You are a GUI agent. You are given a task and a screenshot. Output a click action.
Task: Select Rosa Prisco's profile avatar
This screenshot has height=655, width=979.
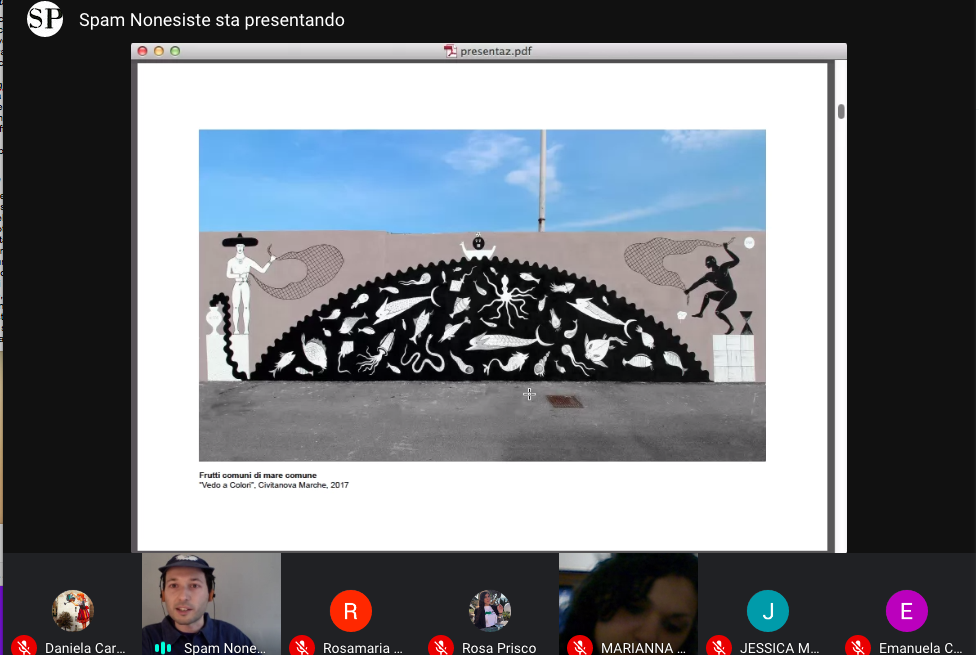[x=490, y=611]
